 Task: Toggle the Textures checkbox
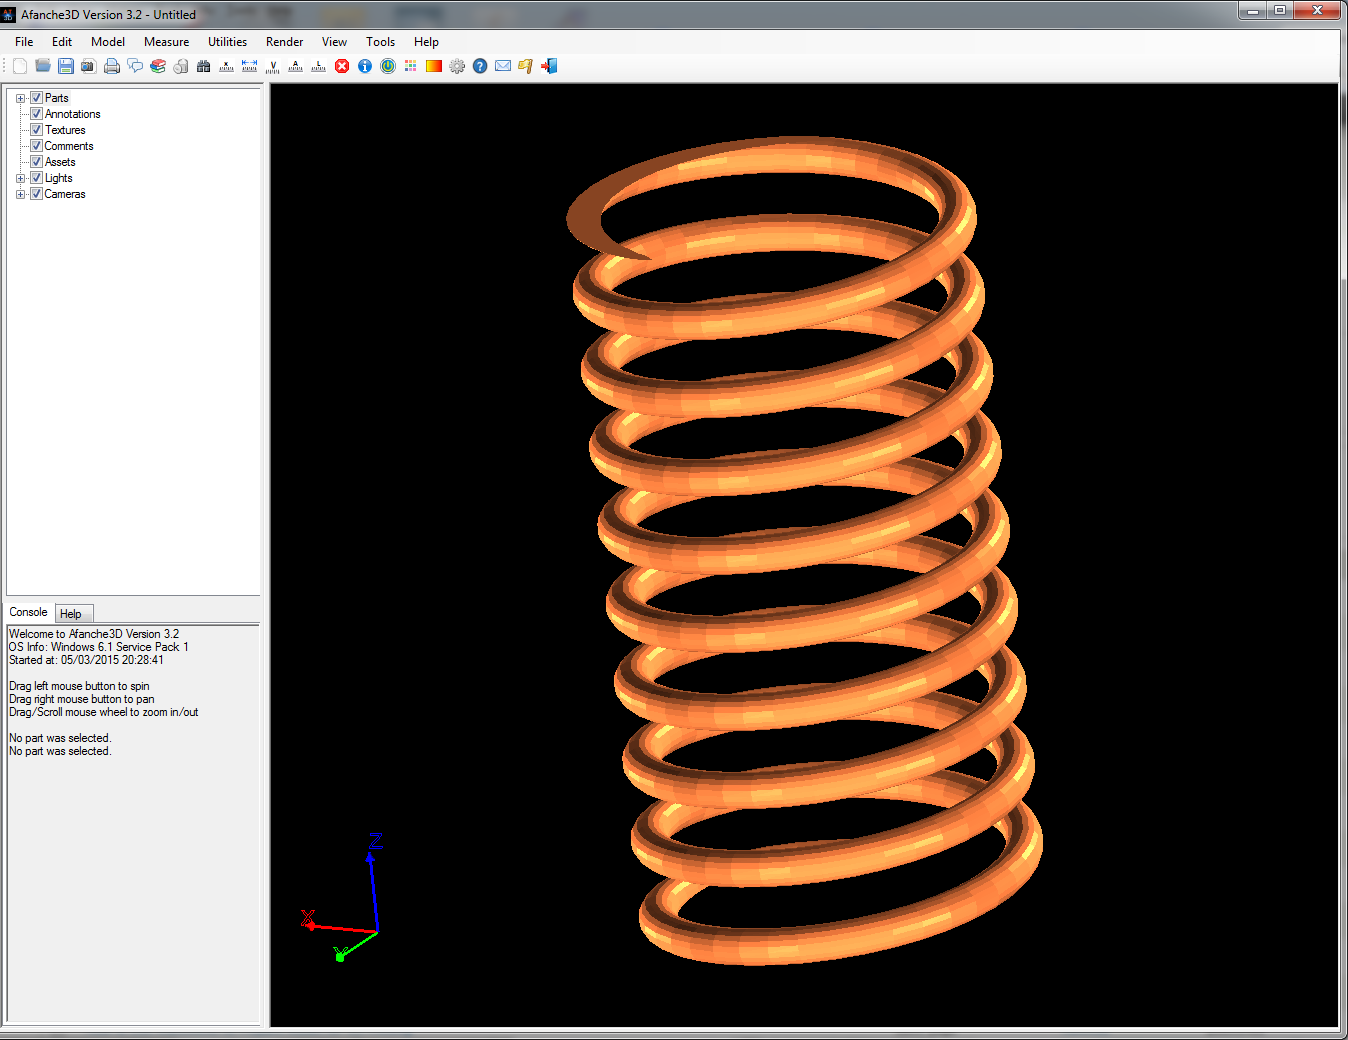click(36, 130)
